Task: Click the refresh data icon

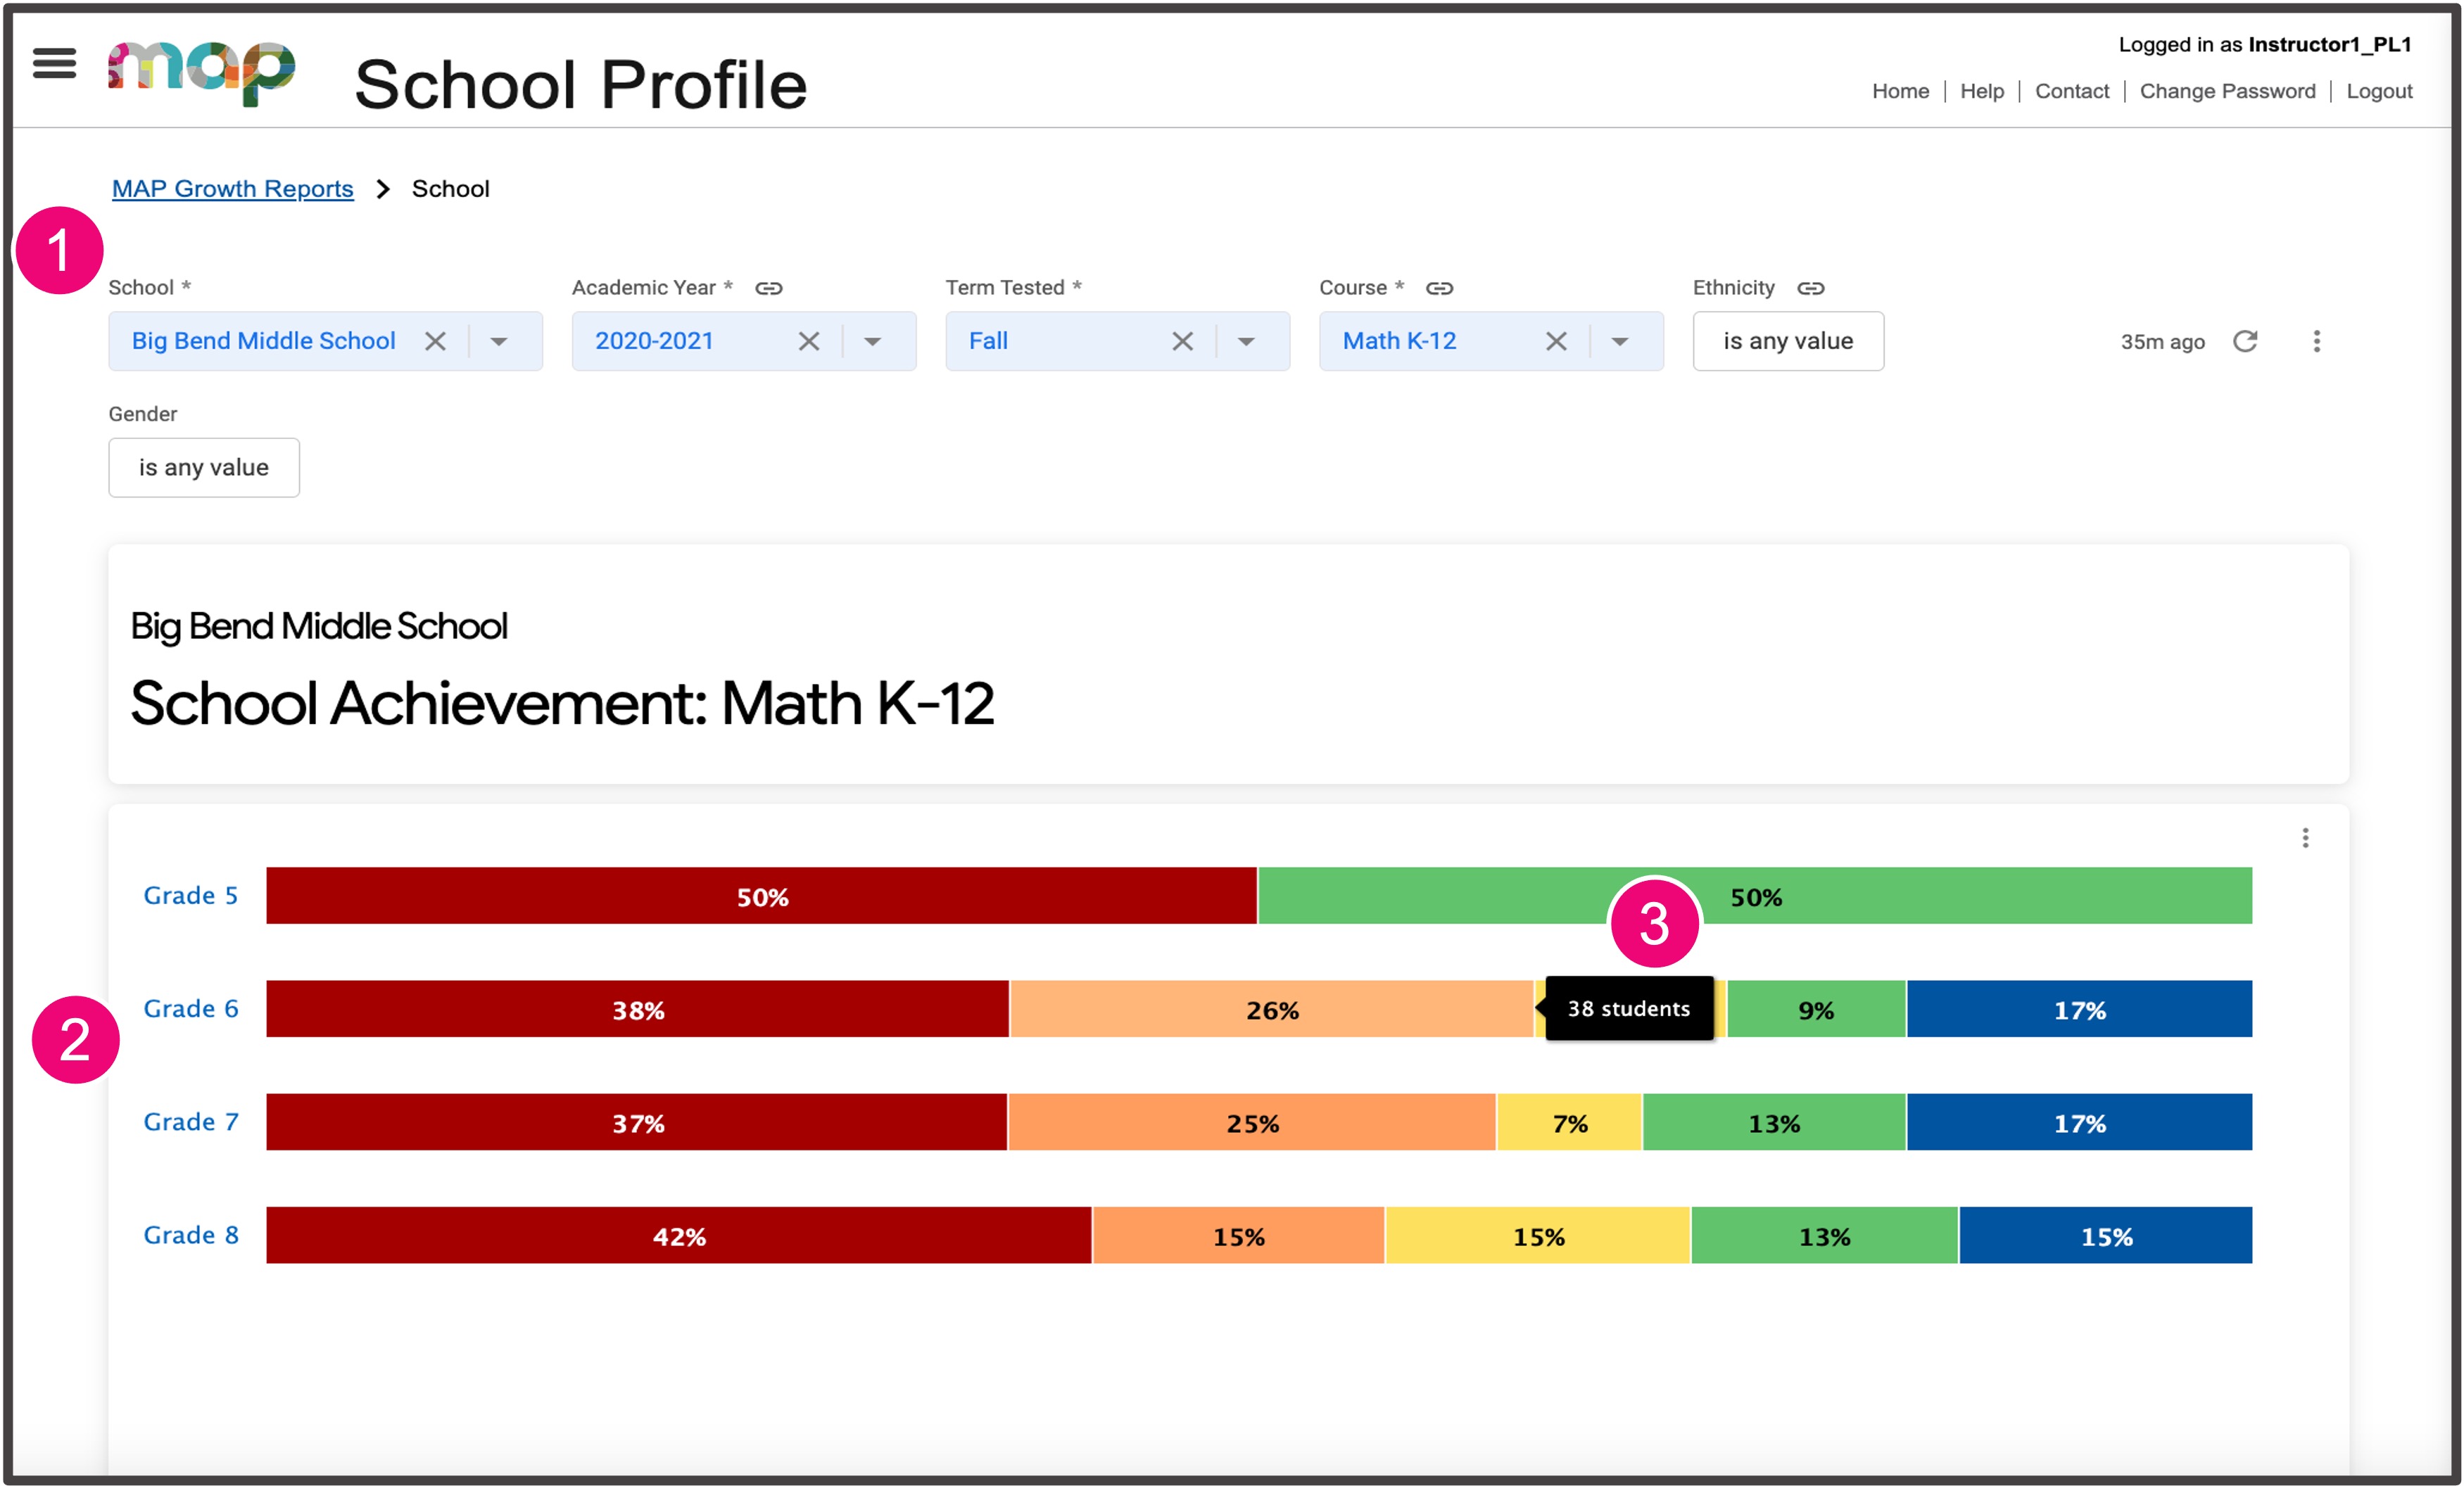Action: (2245, 341)
